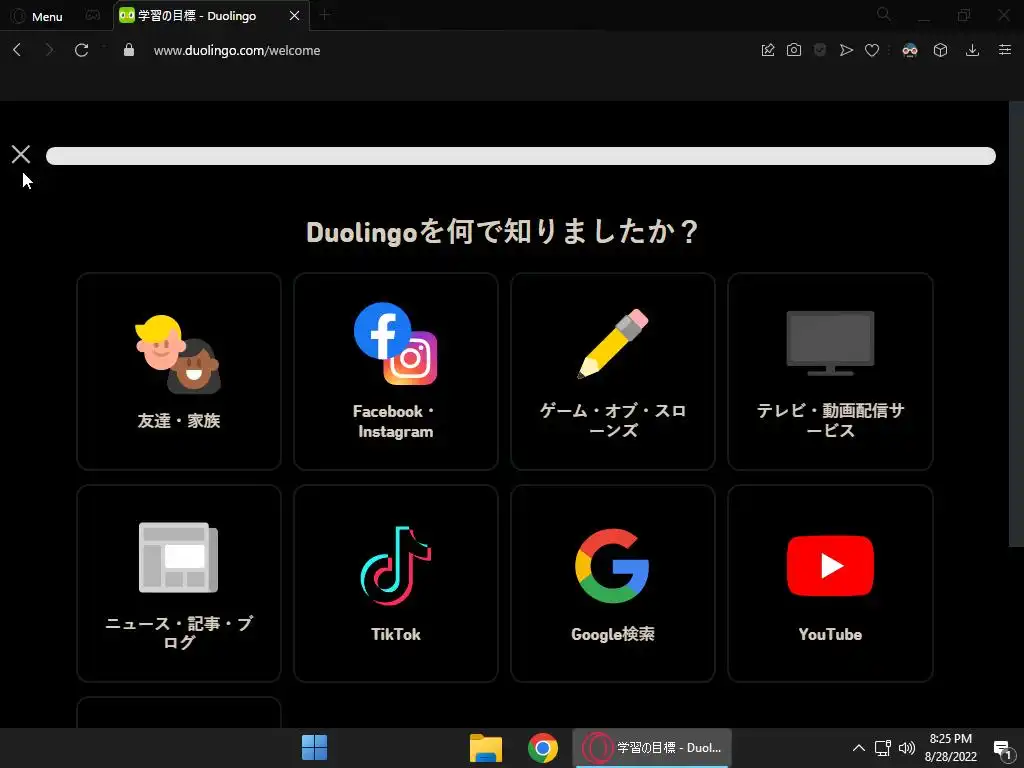This screenshot has height=768, width=1024.
Task: Pick the YouTube card
Action: click(x=830, y=583)
